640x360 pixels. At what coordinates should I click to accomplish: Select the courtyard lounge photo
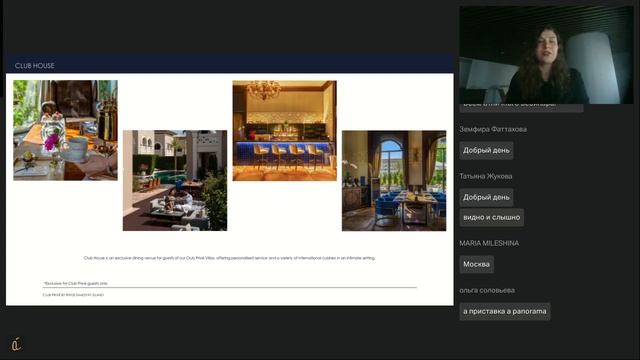tap(175, 180)
